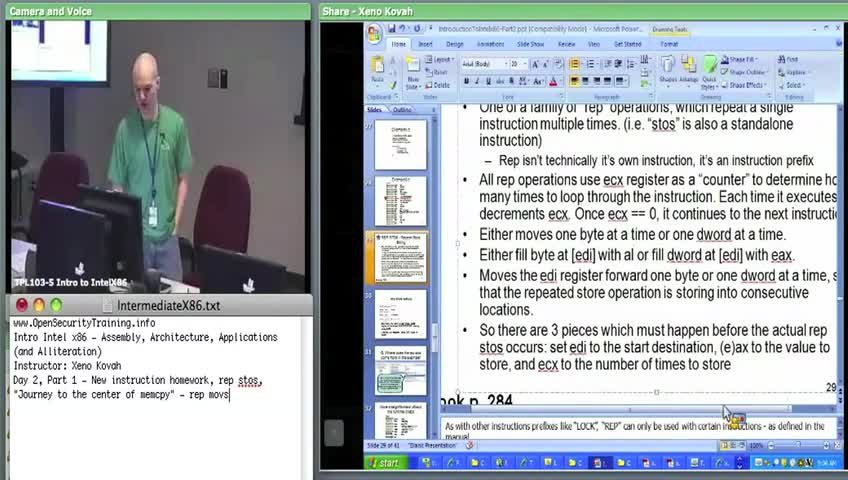848x480 pixels.
Task: Select the REP STOS slide thumbnail
Action: (400, 258)
